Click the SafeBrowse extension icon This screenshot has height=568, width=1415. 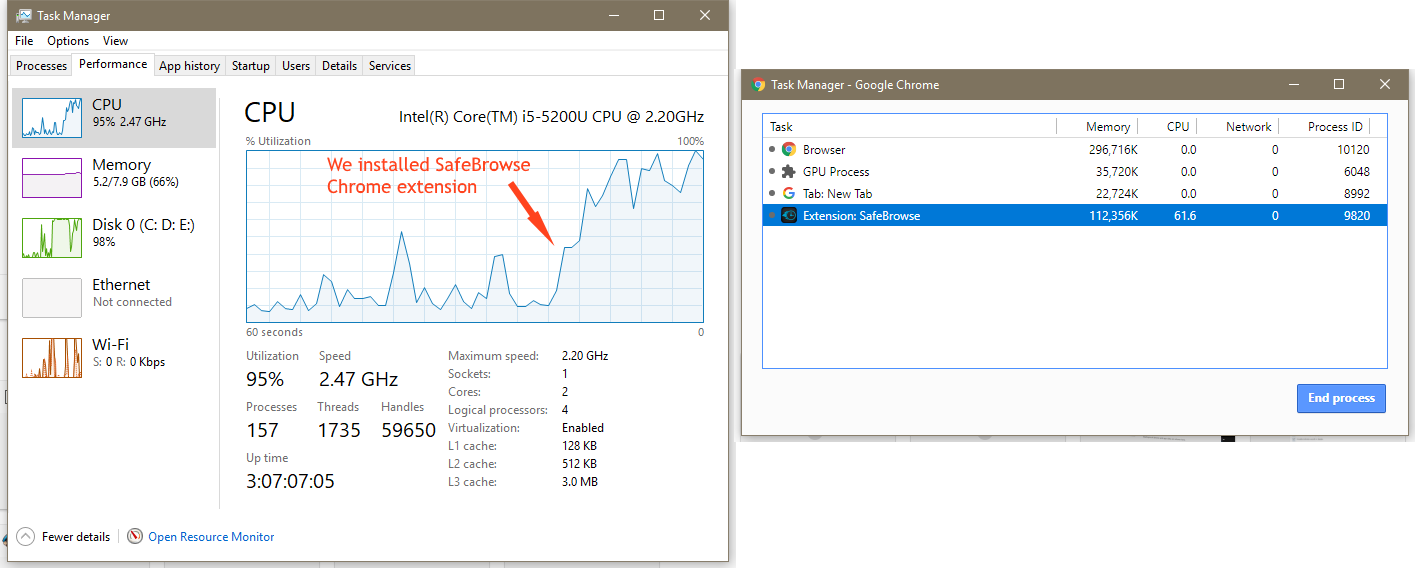[789, 216]
